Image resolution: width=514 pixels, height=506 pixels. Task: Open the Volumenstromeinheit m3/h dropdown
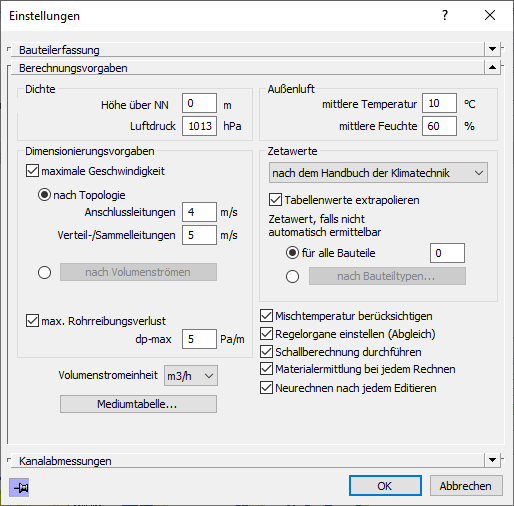[x=191, y=376]
